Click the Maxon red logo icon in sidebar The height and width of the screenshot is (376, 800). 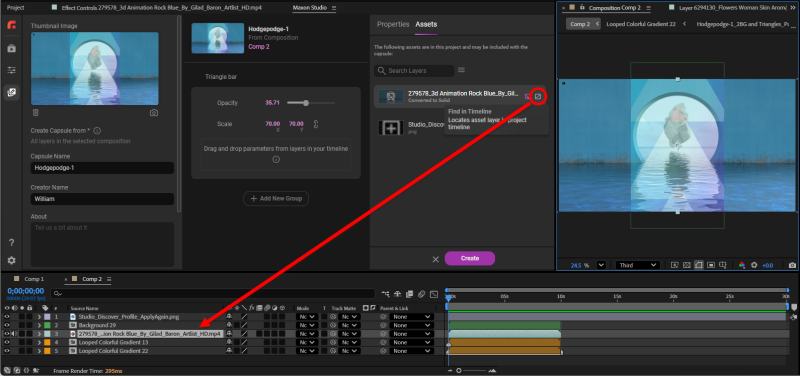11,24
